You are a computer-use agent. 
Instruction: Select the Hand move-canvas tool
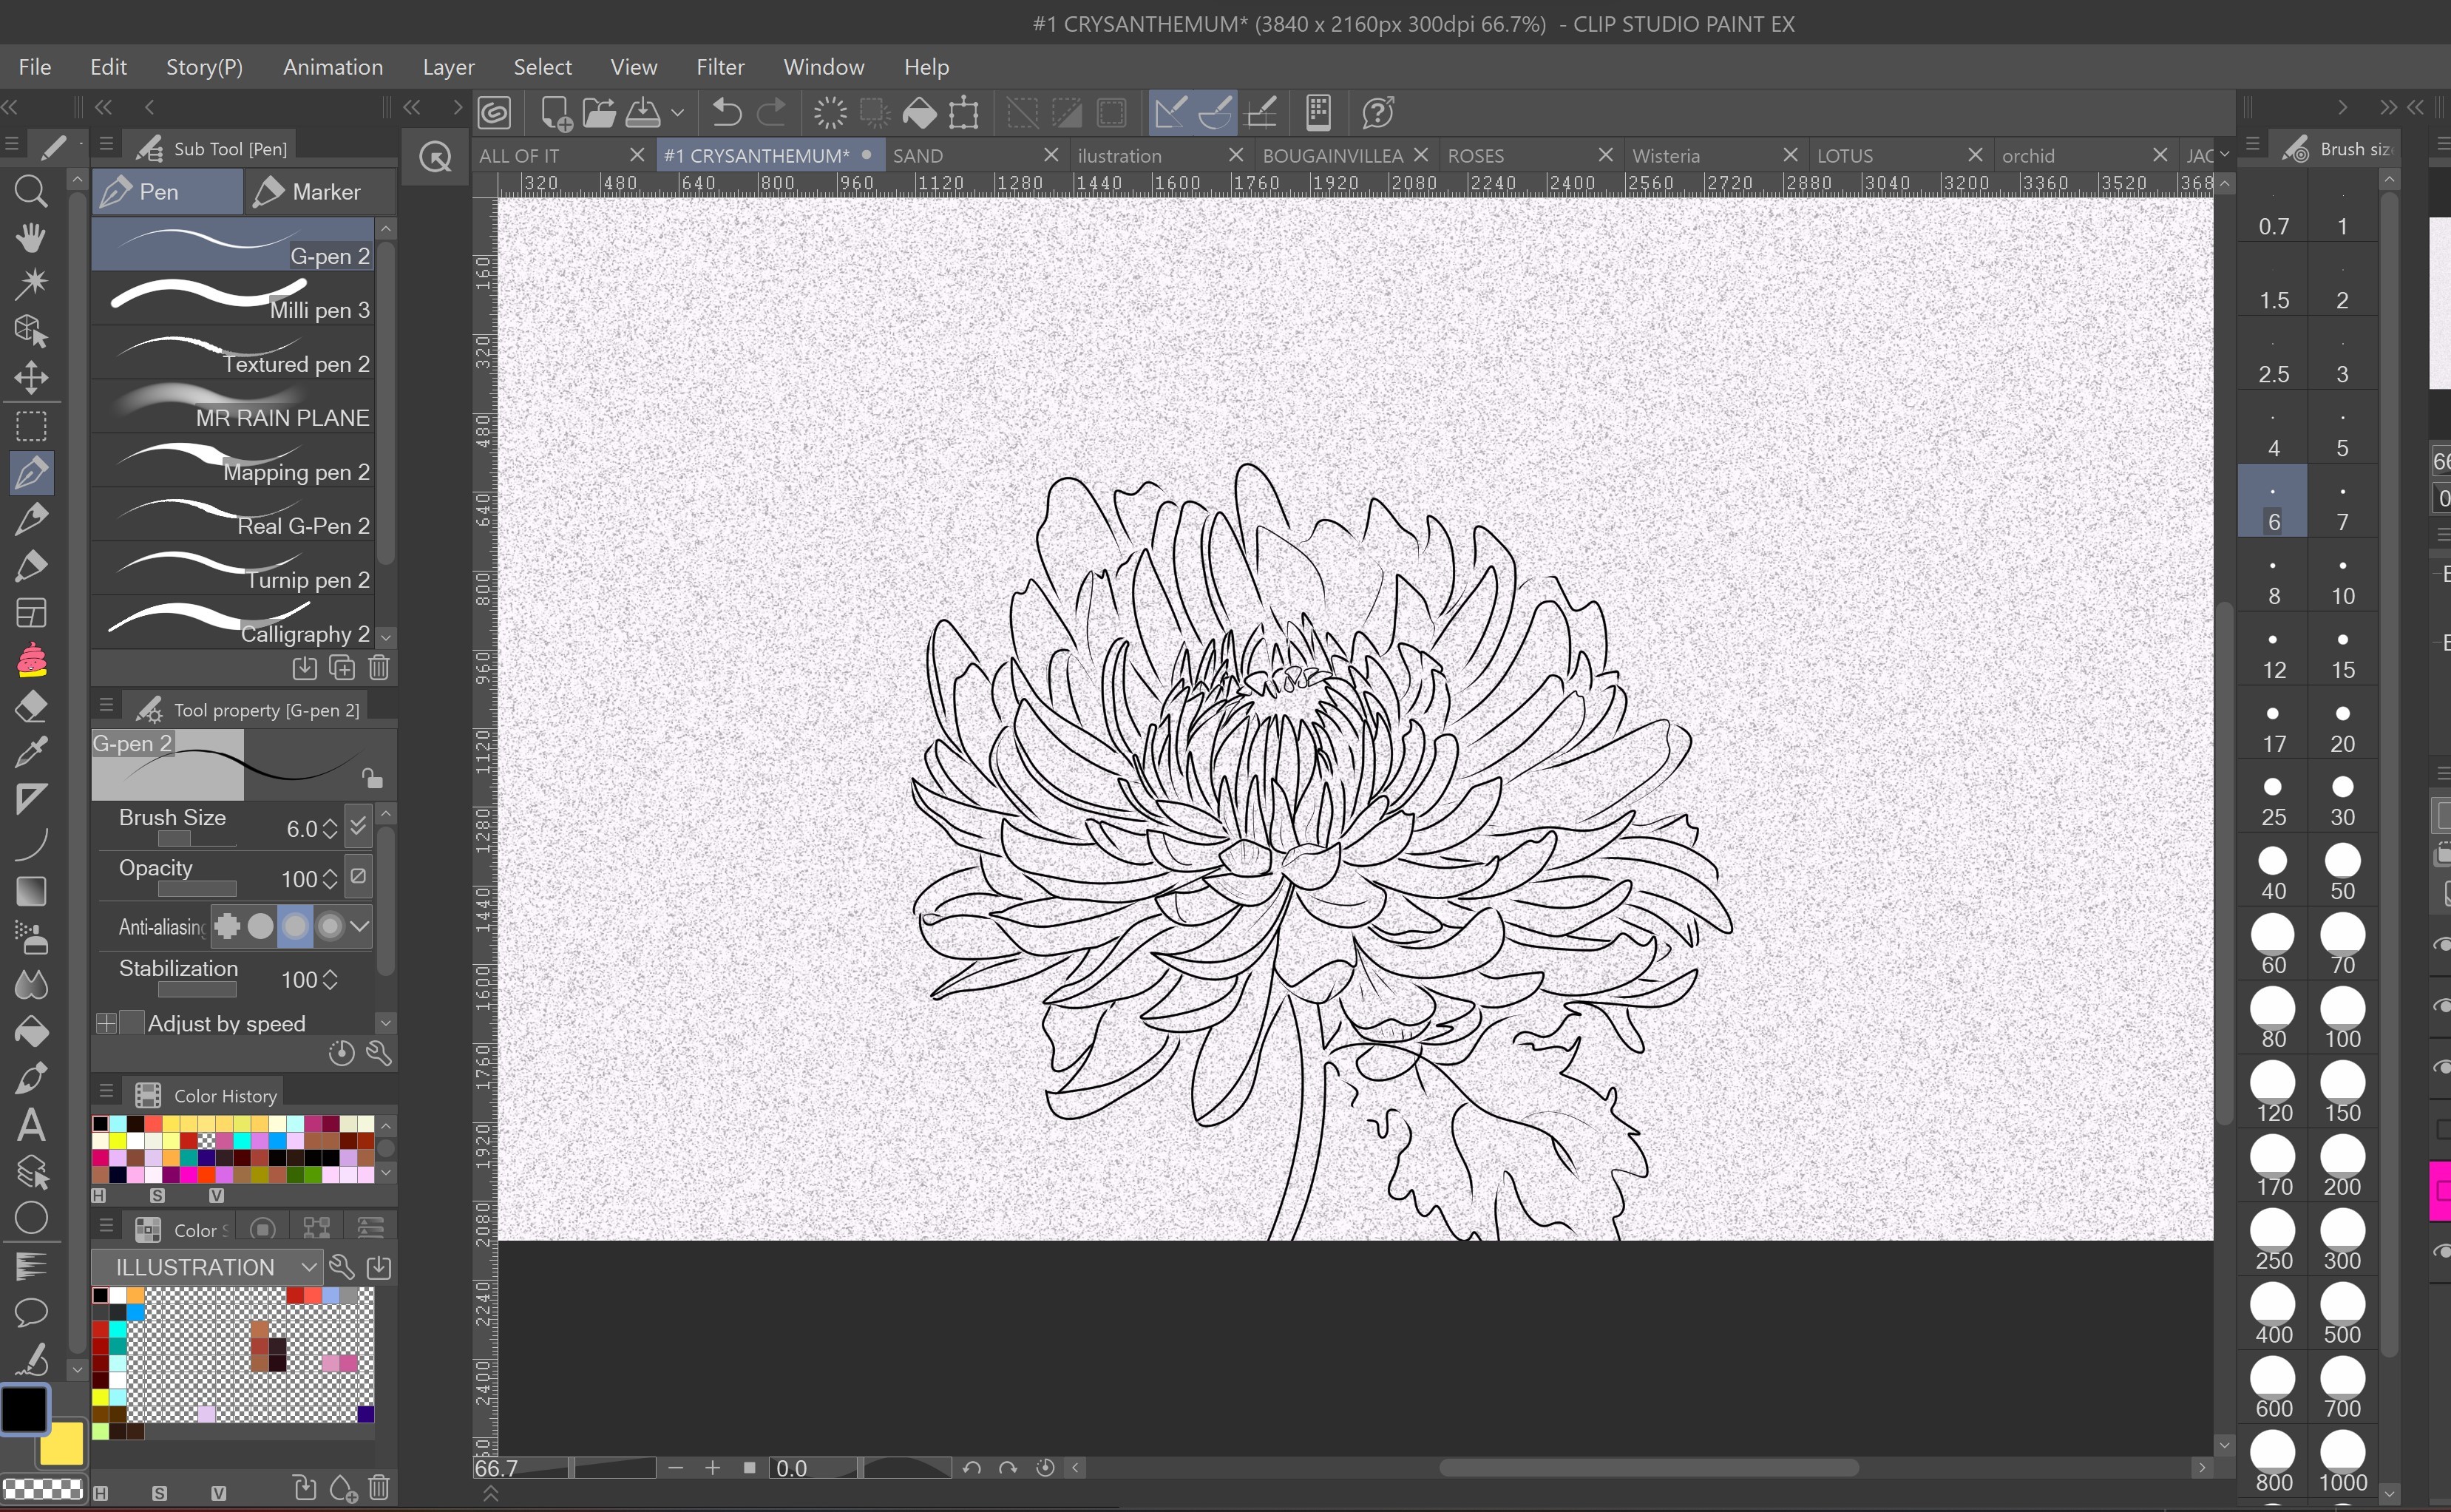(31, 238)
